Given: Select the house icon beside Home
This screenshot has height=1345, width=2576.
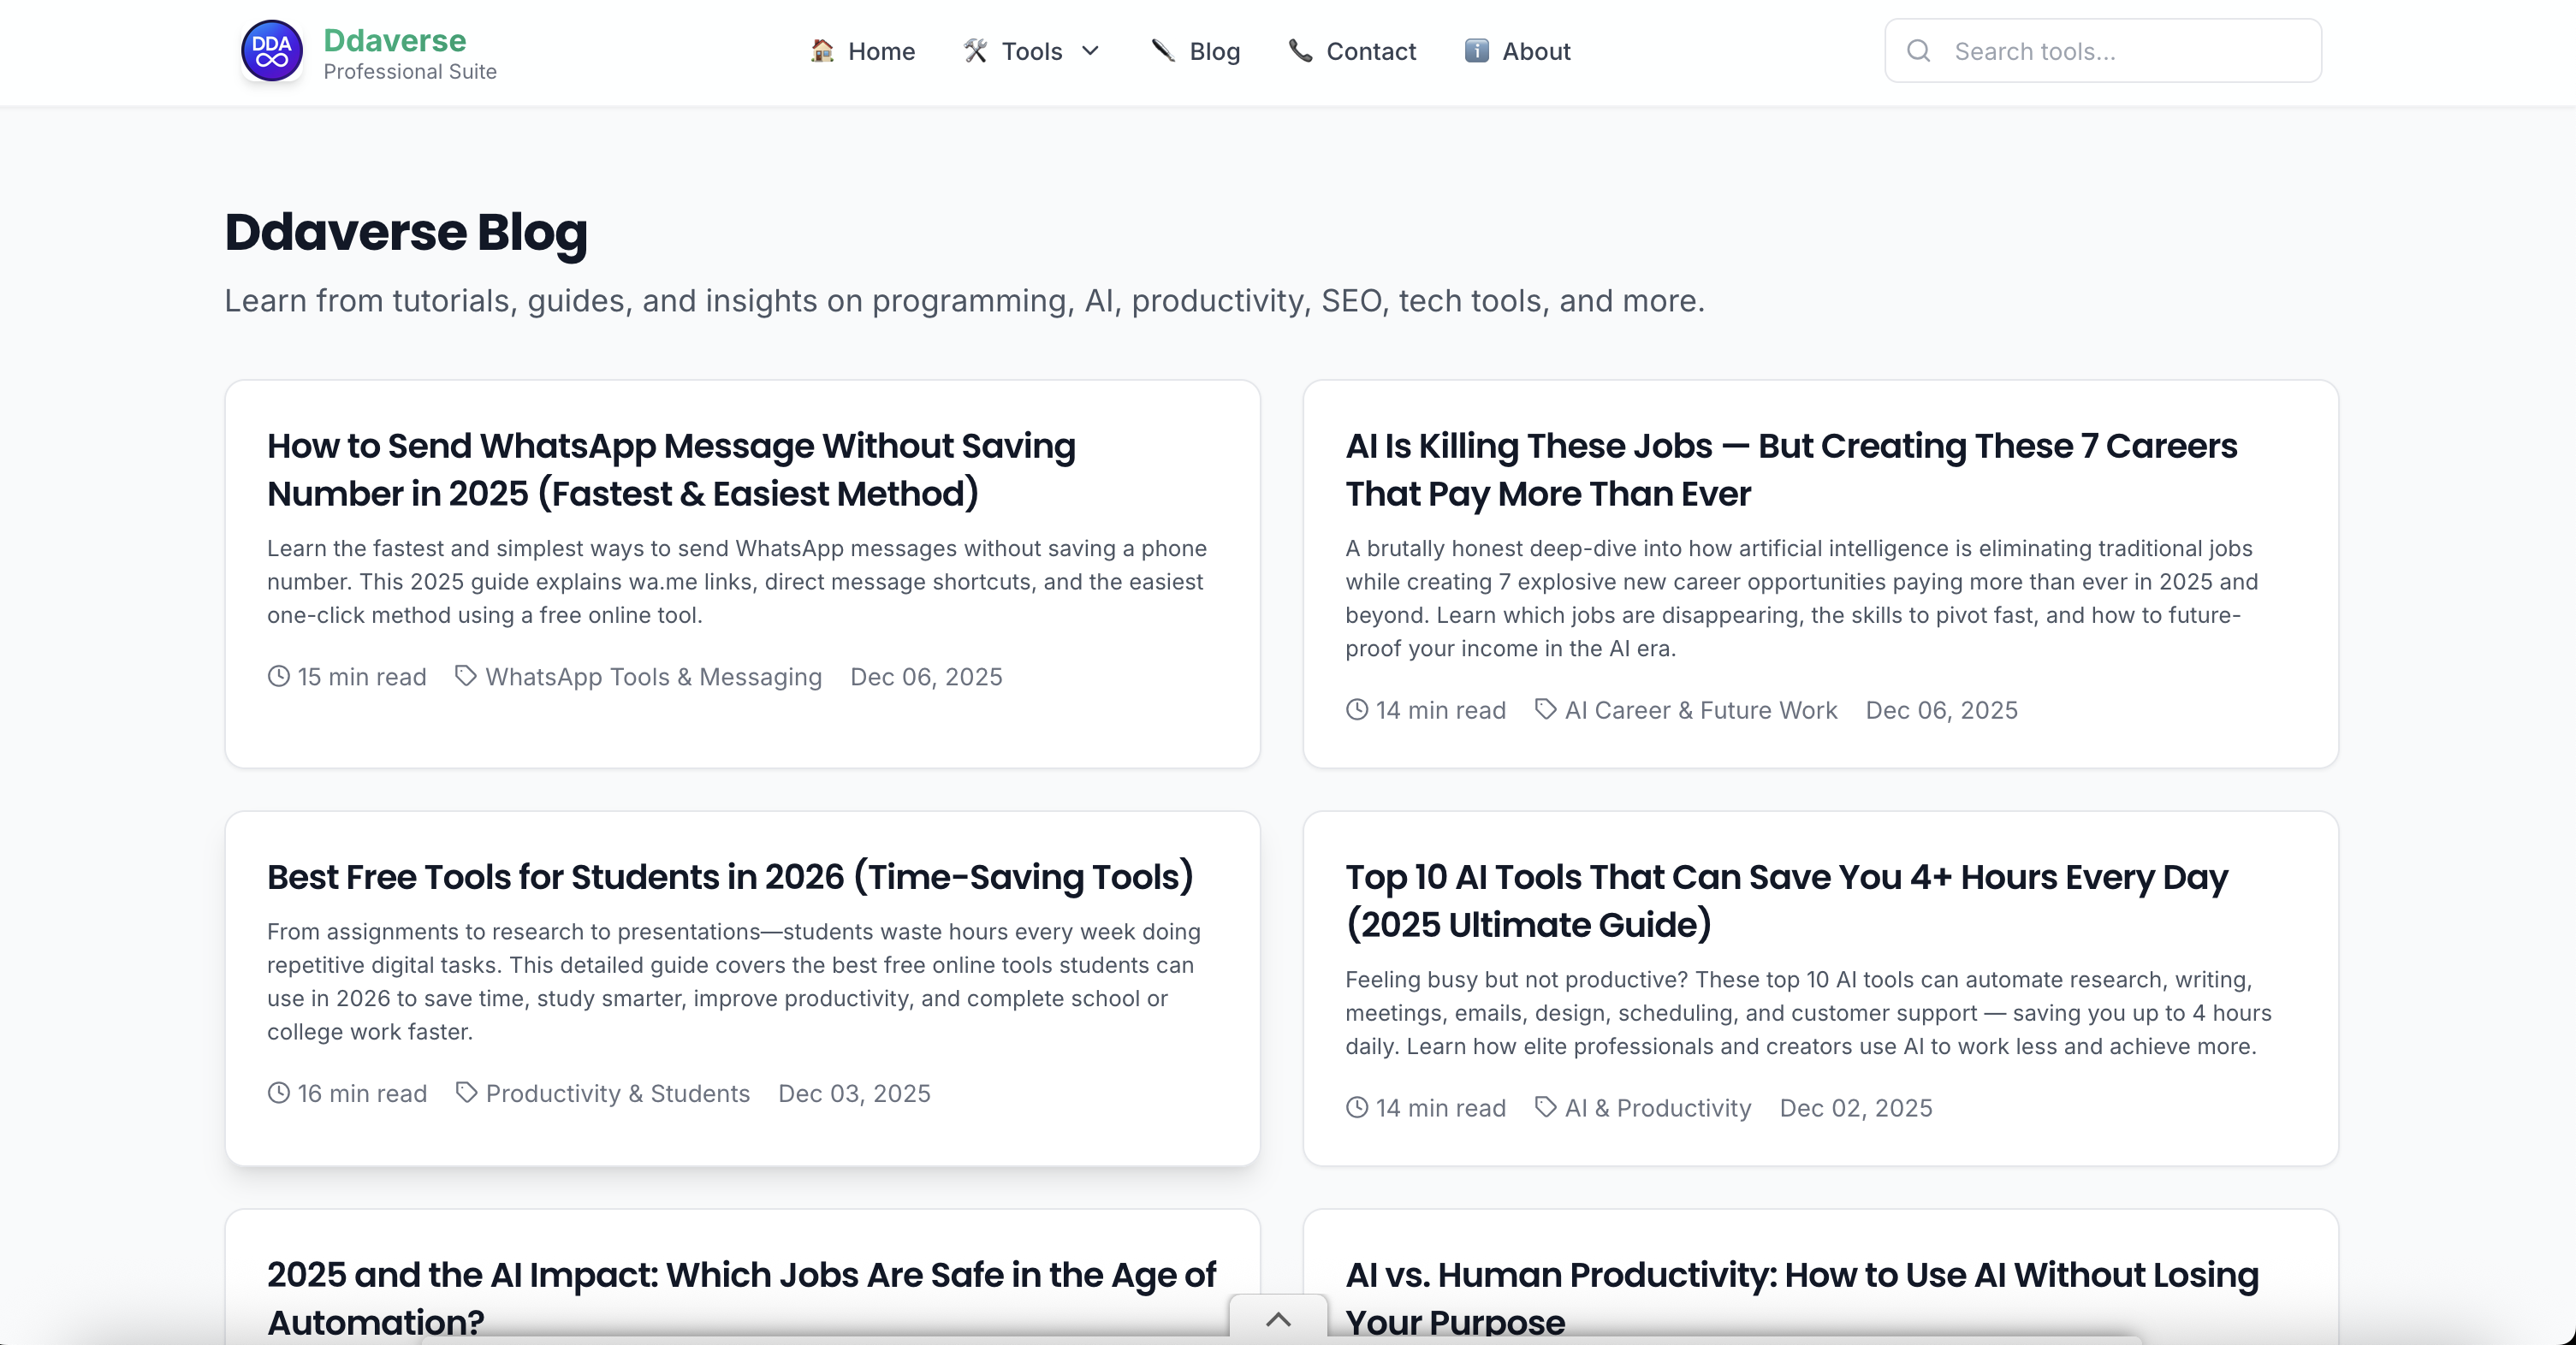Looking at the screenshot, I should 821,51.
